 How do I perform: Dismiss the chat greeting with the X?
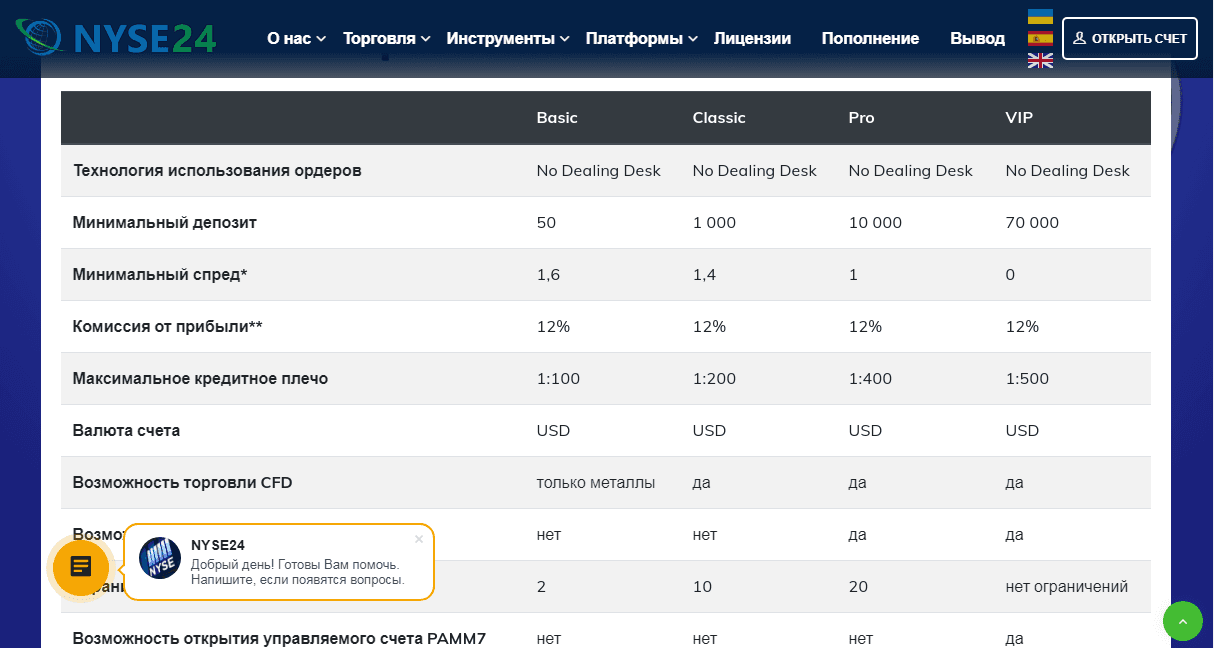click(x=419, y=539)
